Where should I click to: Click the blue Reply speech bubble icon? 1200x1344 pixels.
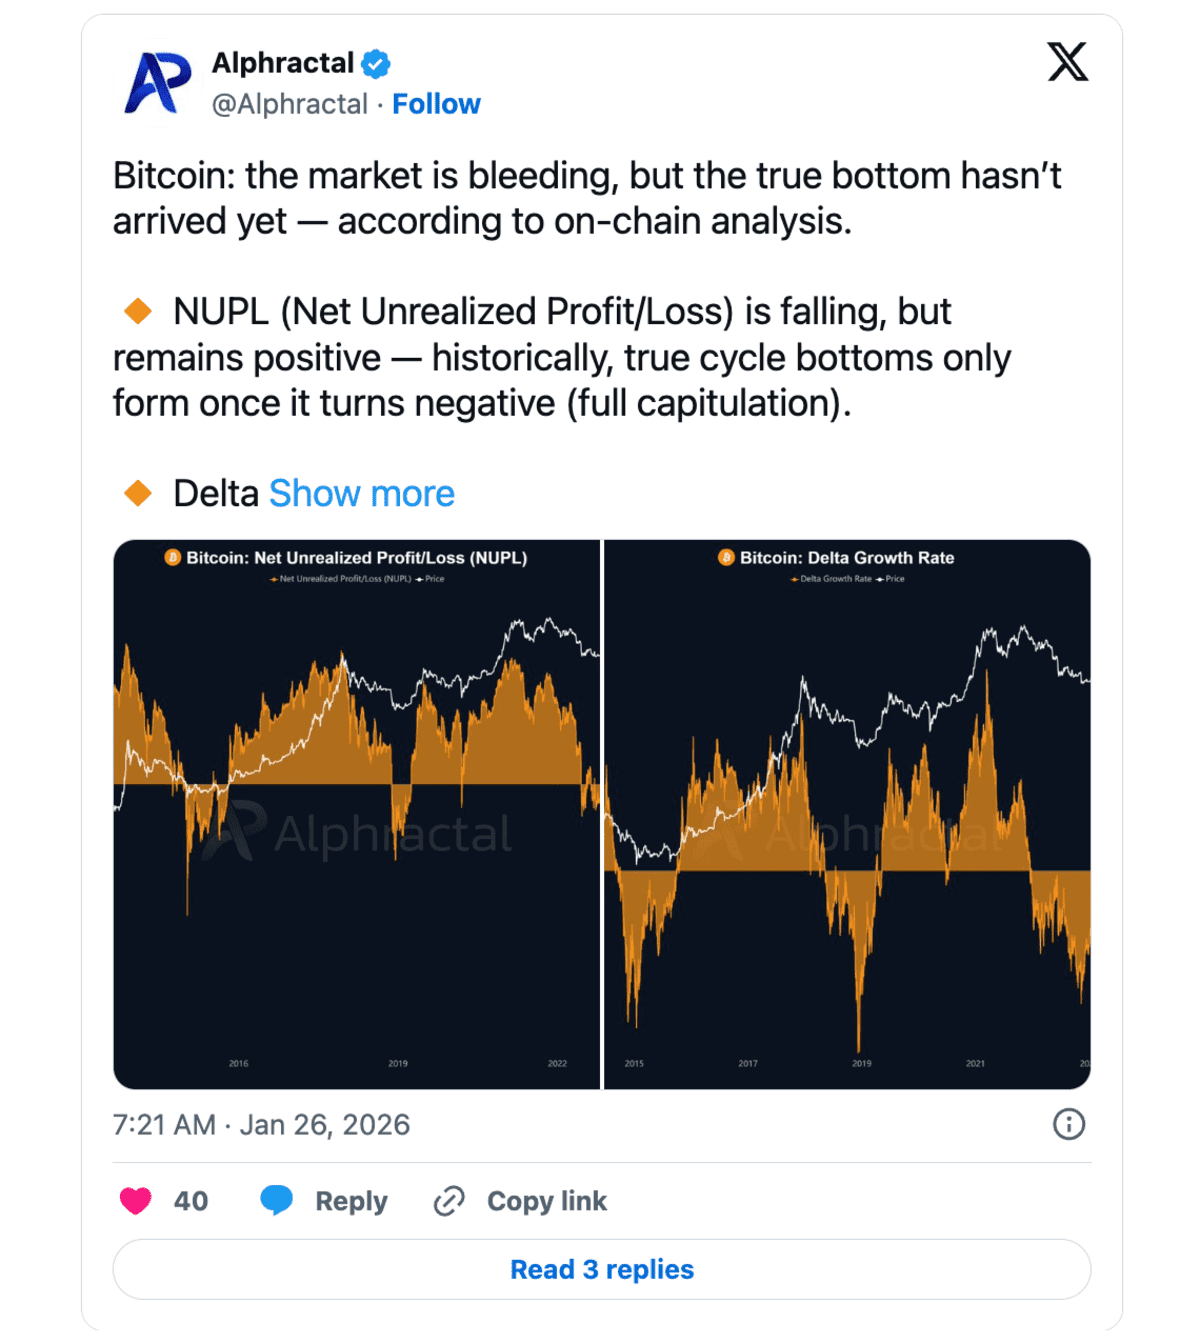276,1200
